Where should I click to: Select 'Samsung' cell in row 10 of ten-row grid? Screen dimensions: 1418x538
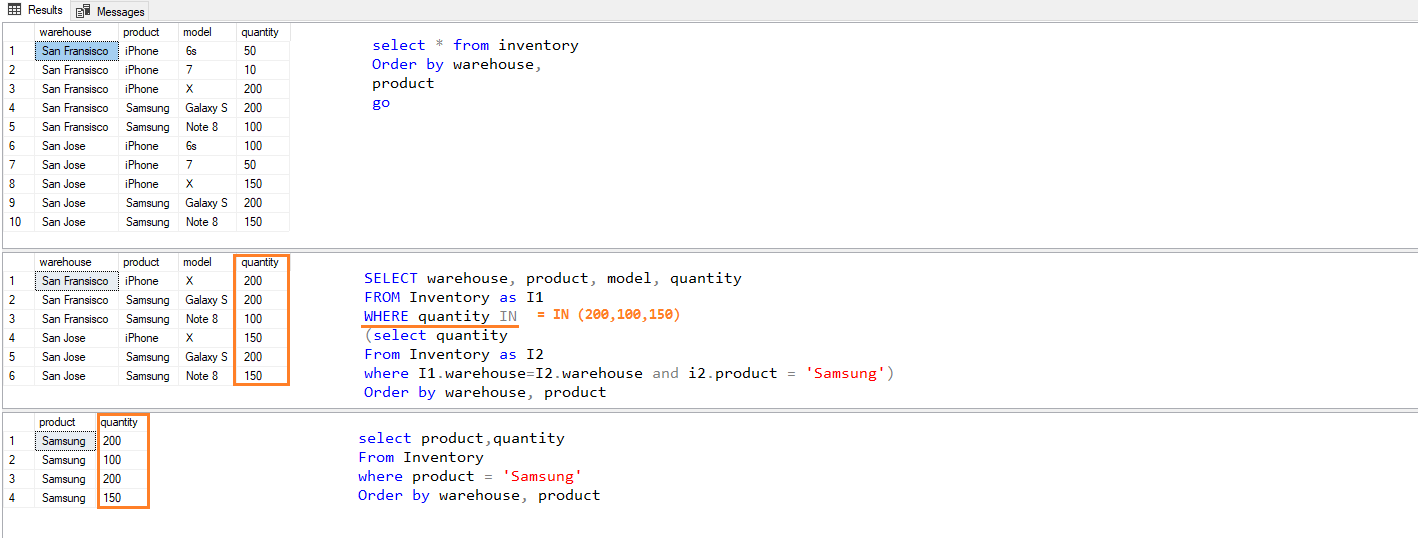pos(149,222)
